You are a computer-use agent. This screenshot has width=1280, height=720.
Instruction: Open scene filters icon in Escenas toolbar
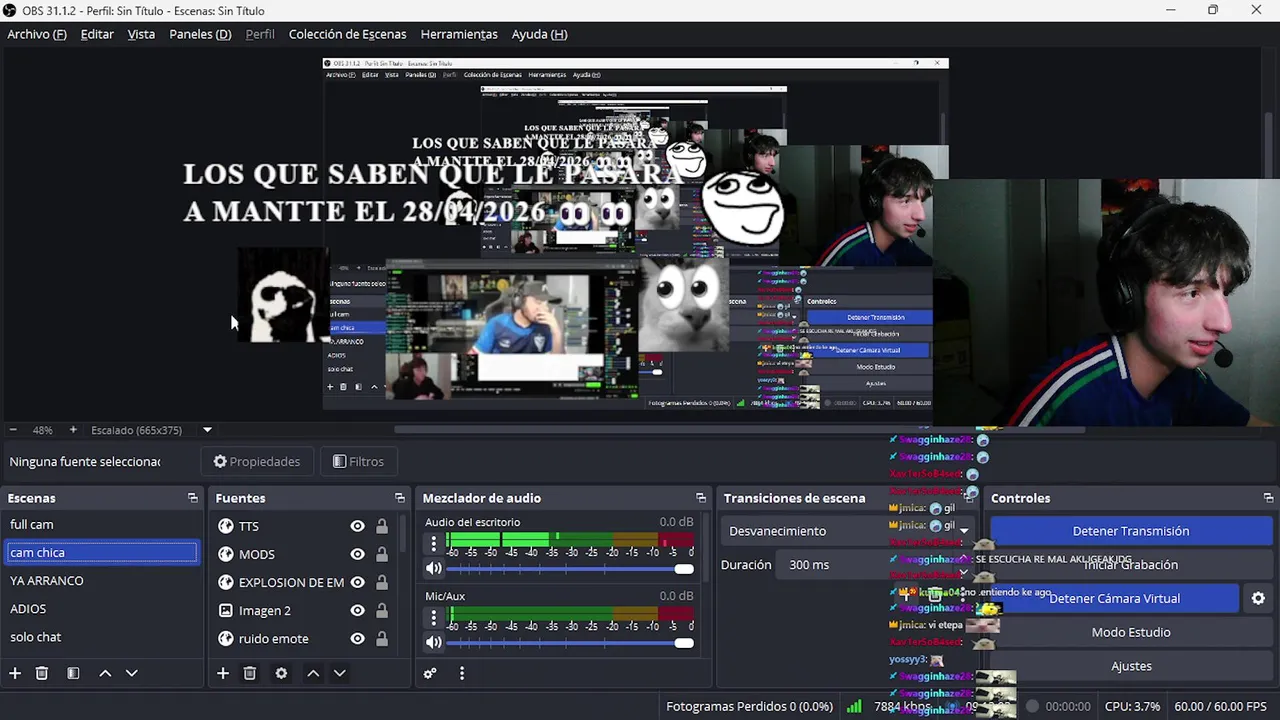pos(73,673)
